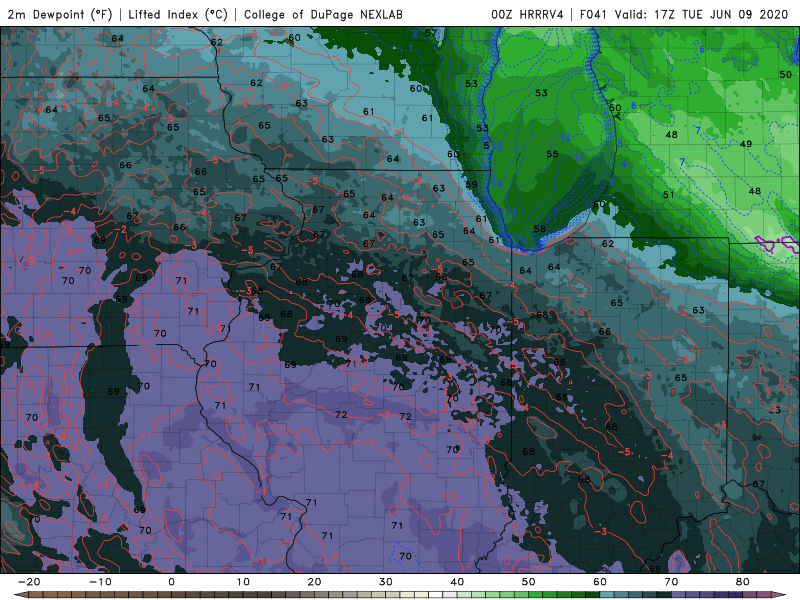Click the "40" label on the color scale
The image size is (800, 600).
(x=457, y=582)
